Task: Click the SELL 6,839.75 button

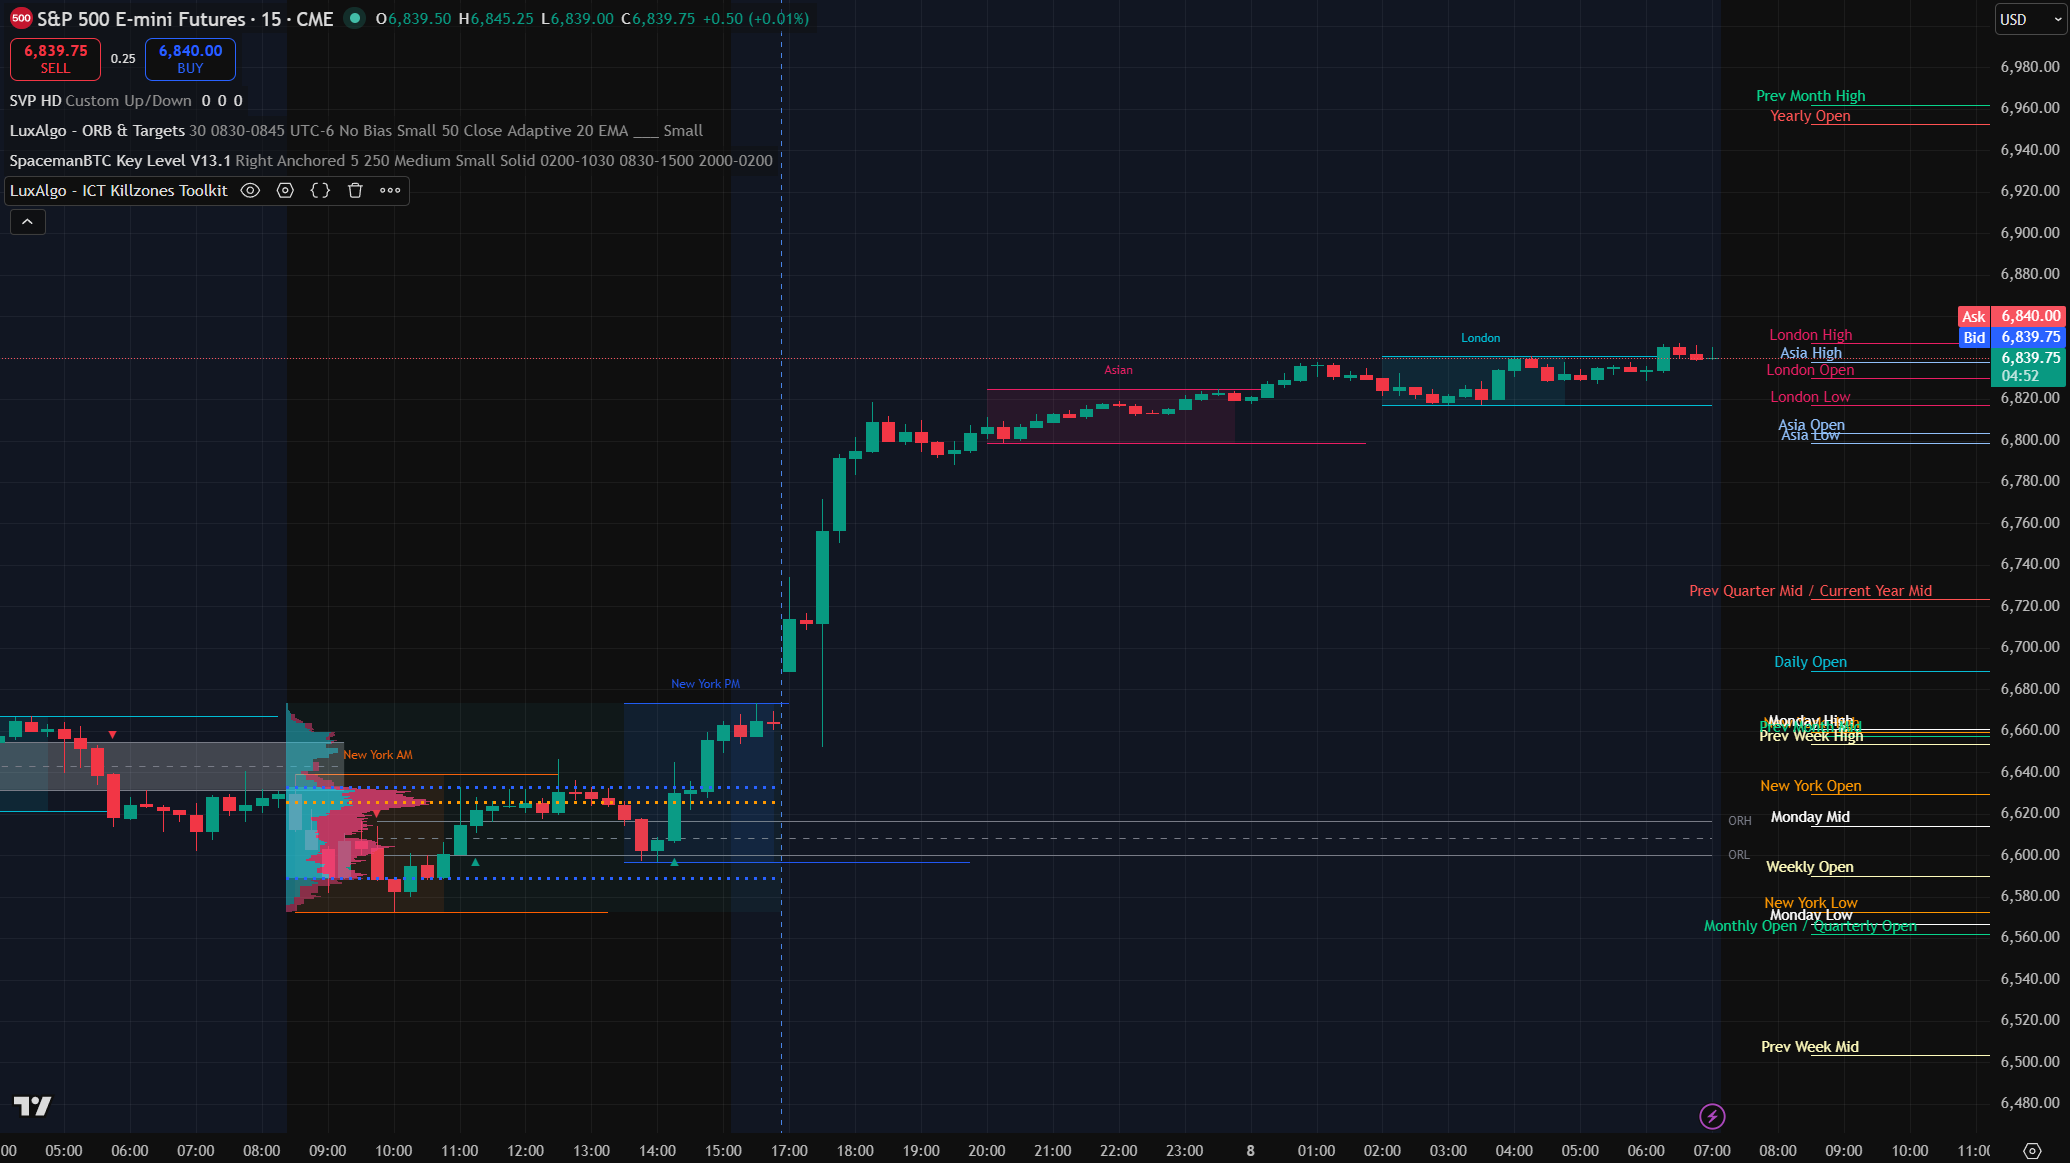Action: tap(55, 59)
